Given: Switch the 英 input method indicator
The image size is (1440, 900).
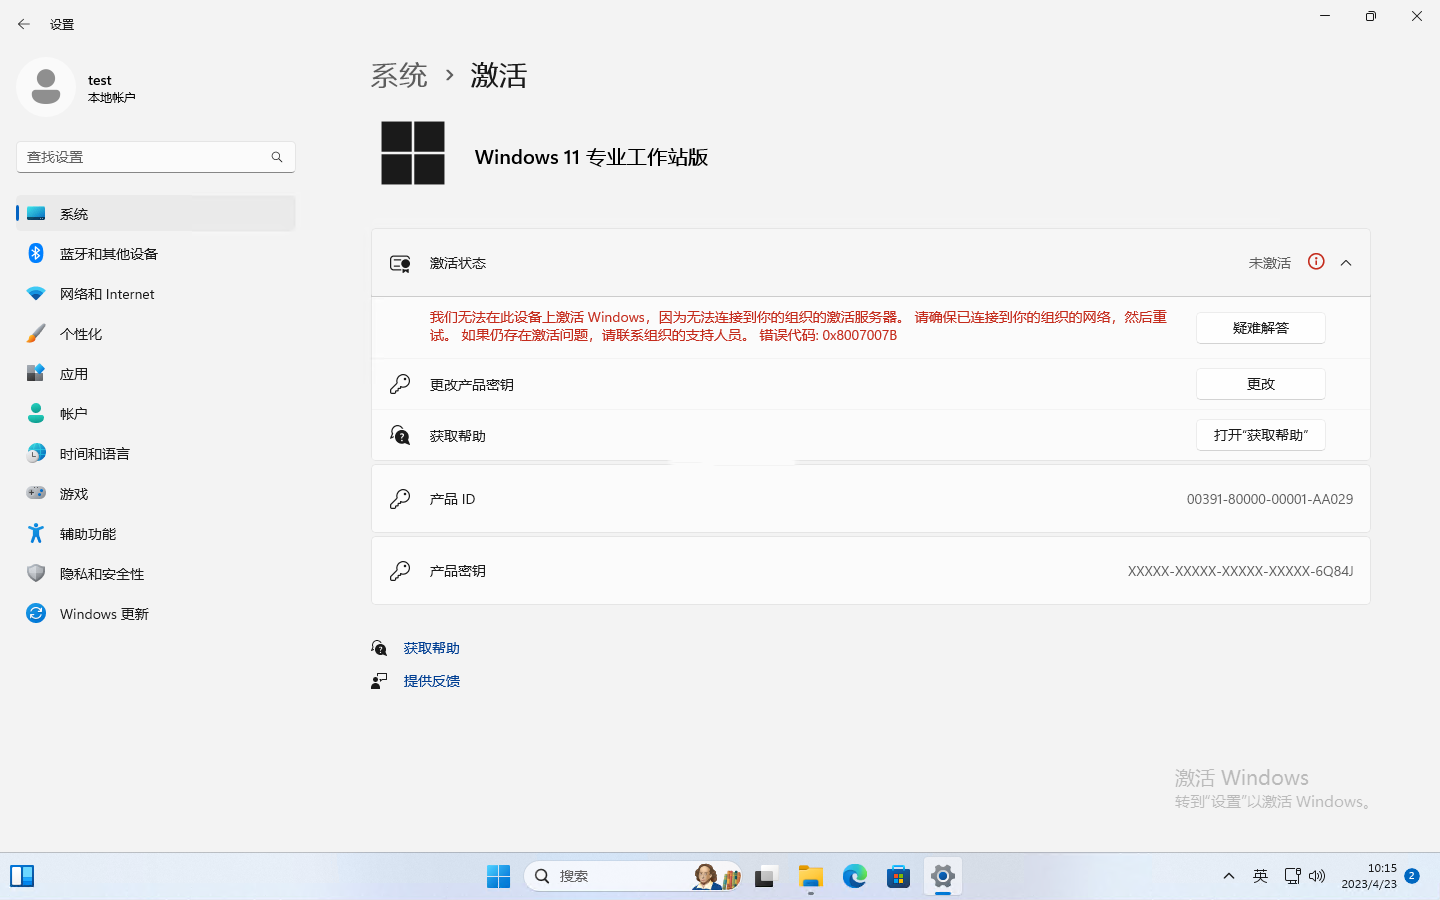Looking at the screenshot, I should (1261, 876).
